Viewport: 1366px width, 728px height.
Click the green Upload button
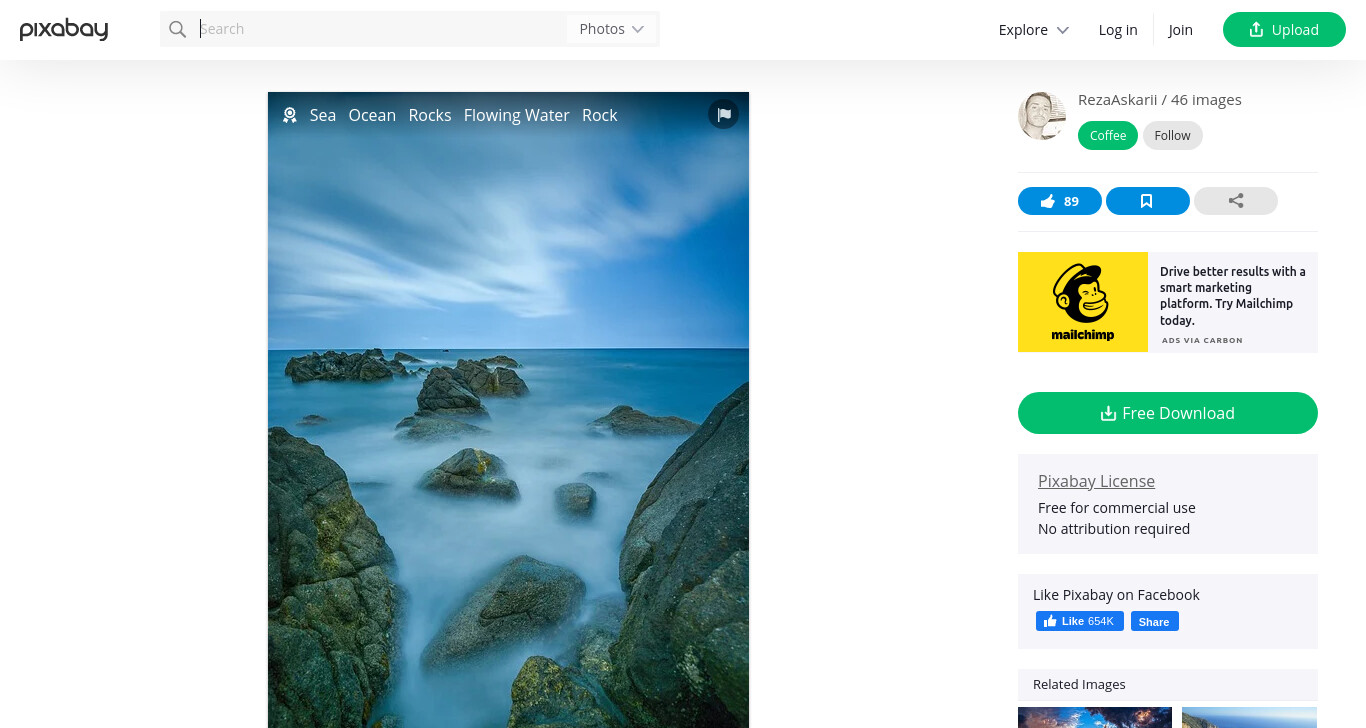tap(1284, 29)
